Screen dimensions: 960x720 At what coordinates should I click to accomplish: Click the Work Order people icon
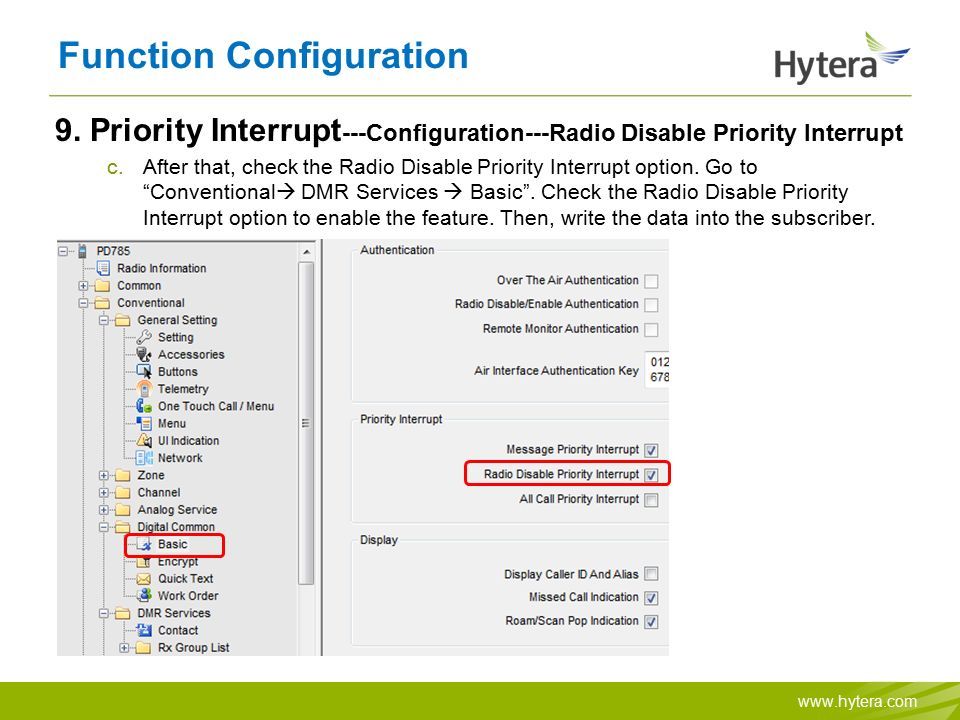[x=144, y=596]
